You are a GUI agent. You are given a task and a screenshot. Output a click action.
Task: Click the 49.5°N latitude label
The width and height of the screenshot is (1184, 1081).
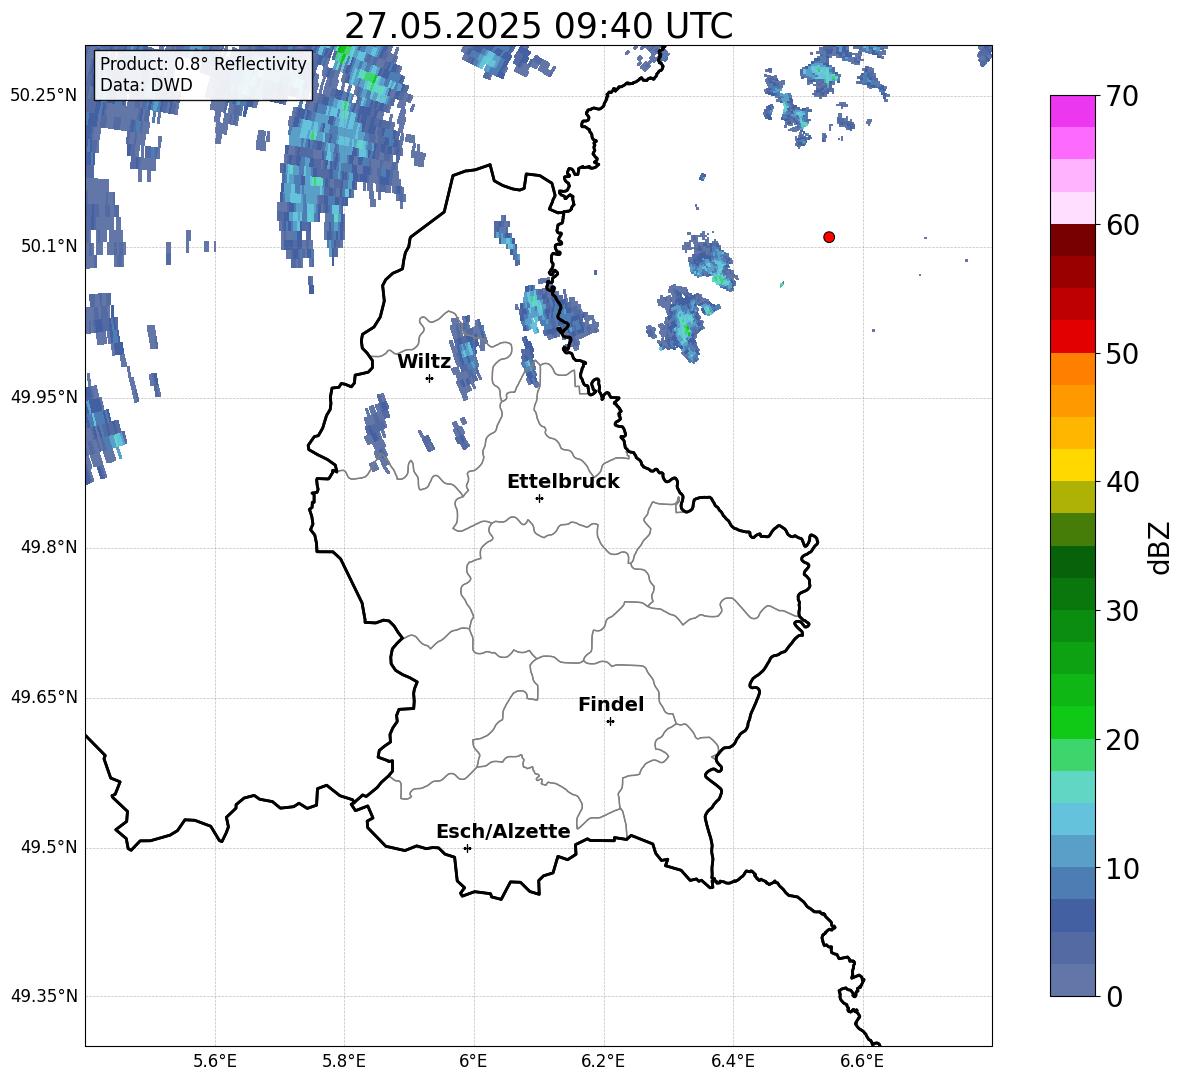click(x=49, y=847)
